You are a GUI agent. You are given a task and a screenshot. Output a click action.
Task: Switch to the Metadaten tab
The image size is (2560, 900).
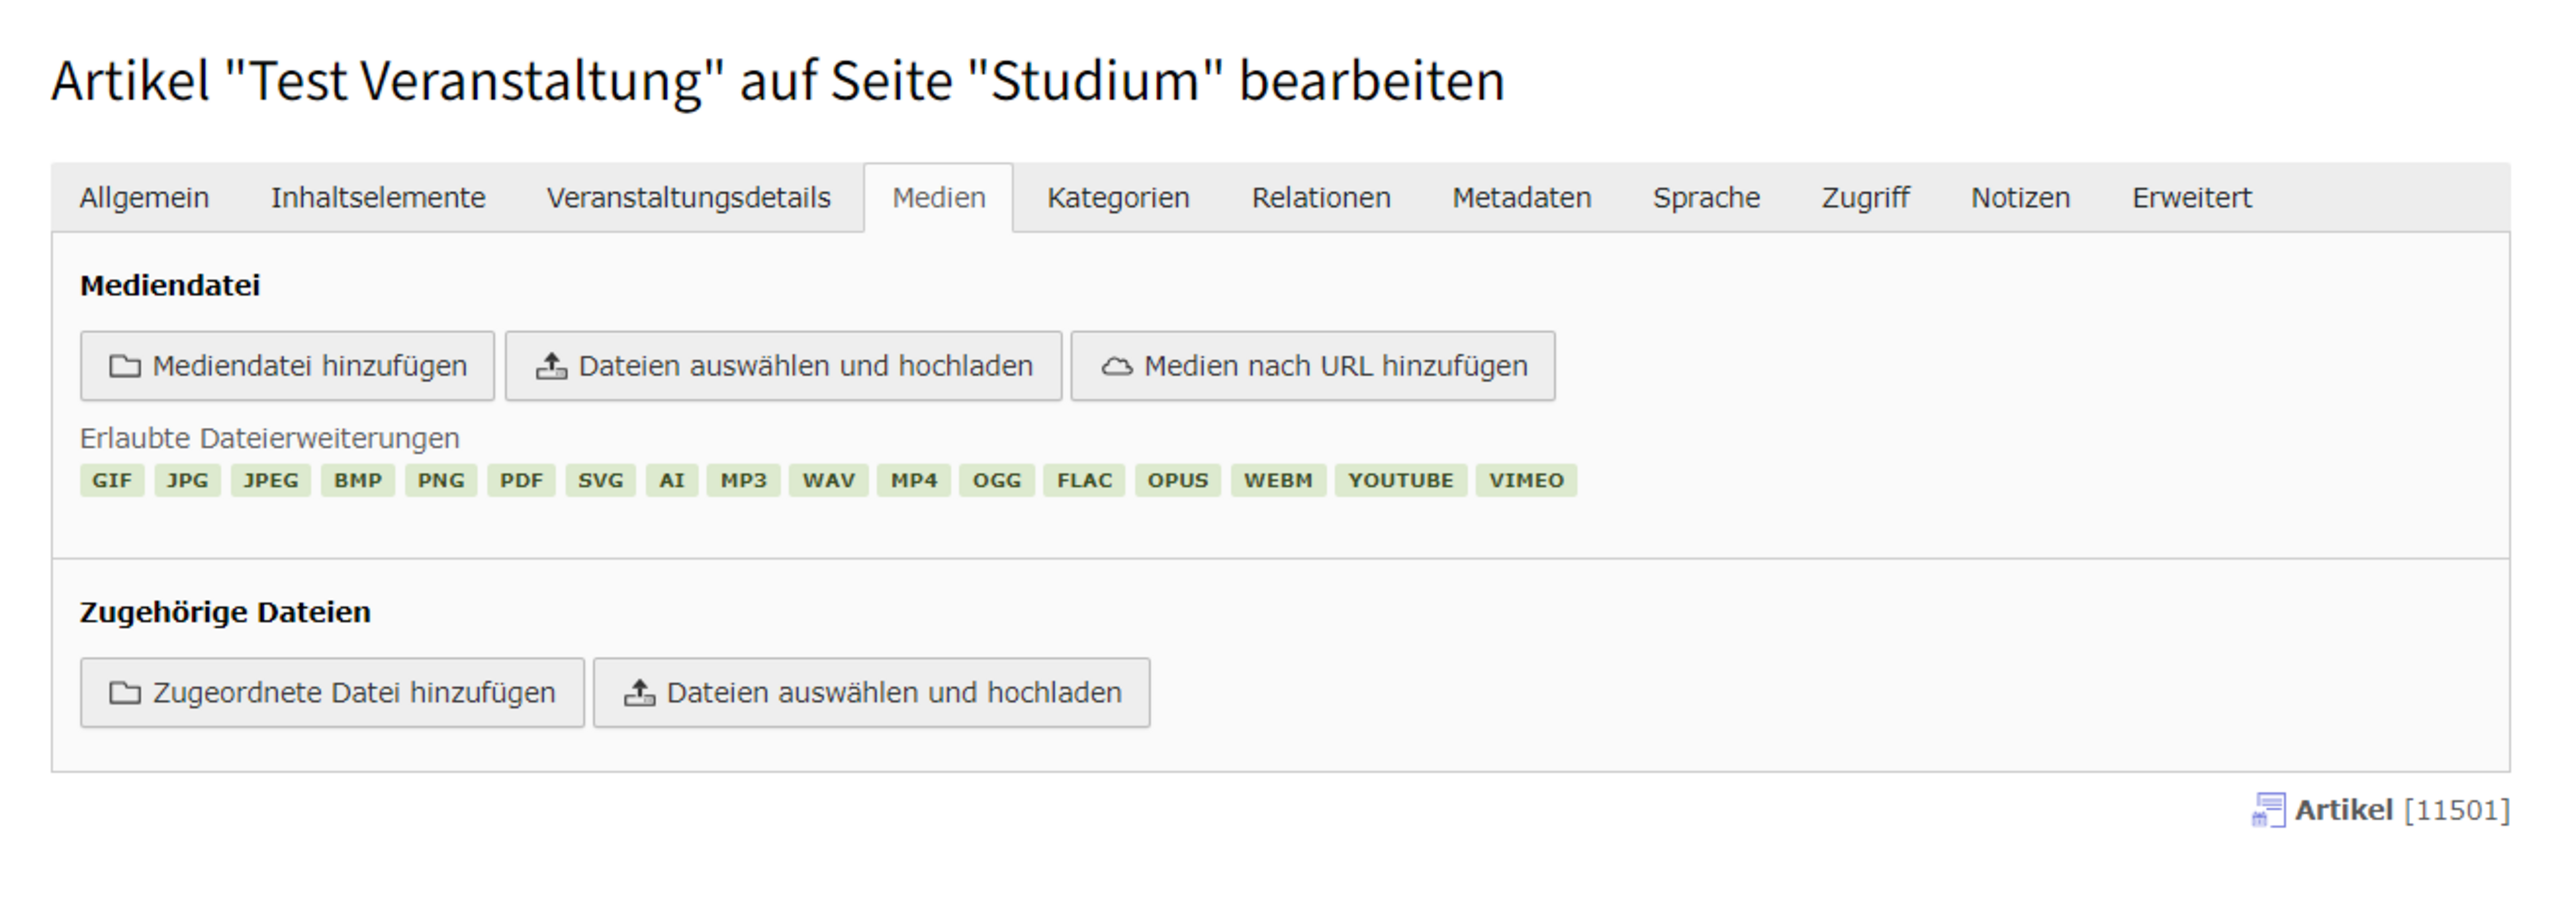pyautogui.click(x=1522, y=198)
